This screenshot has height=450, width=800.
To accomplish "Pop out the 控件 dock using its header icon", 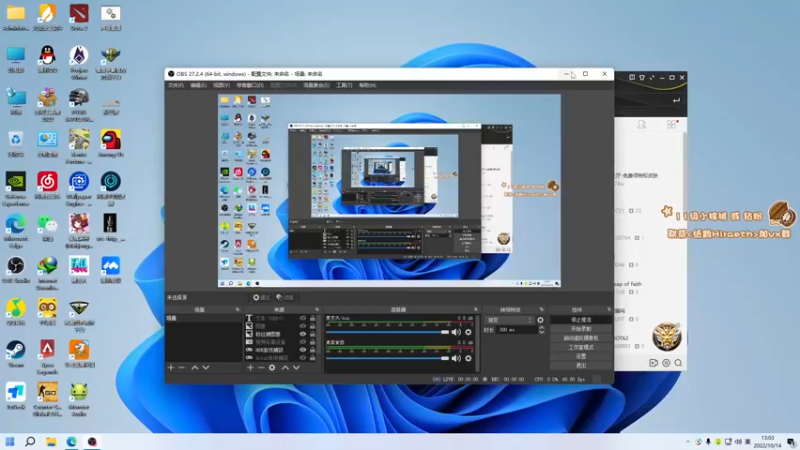I will click(609, 310).
